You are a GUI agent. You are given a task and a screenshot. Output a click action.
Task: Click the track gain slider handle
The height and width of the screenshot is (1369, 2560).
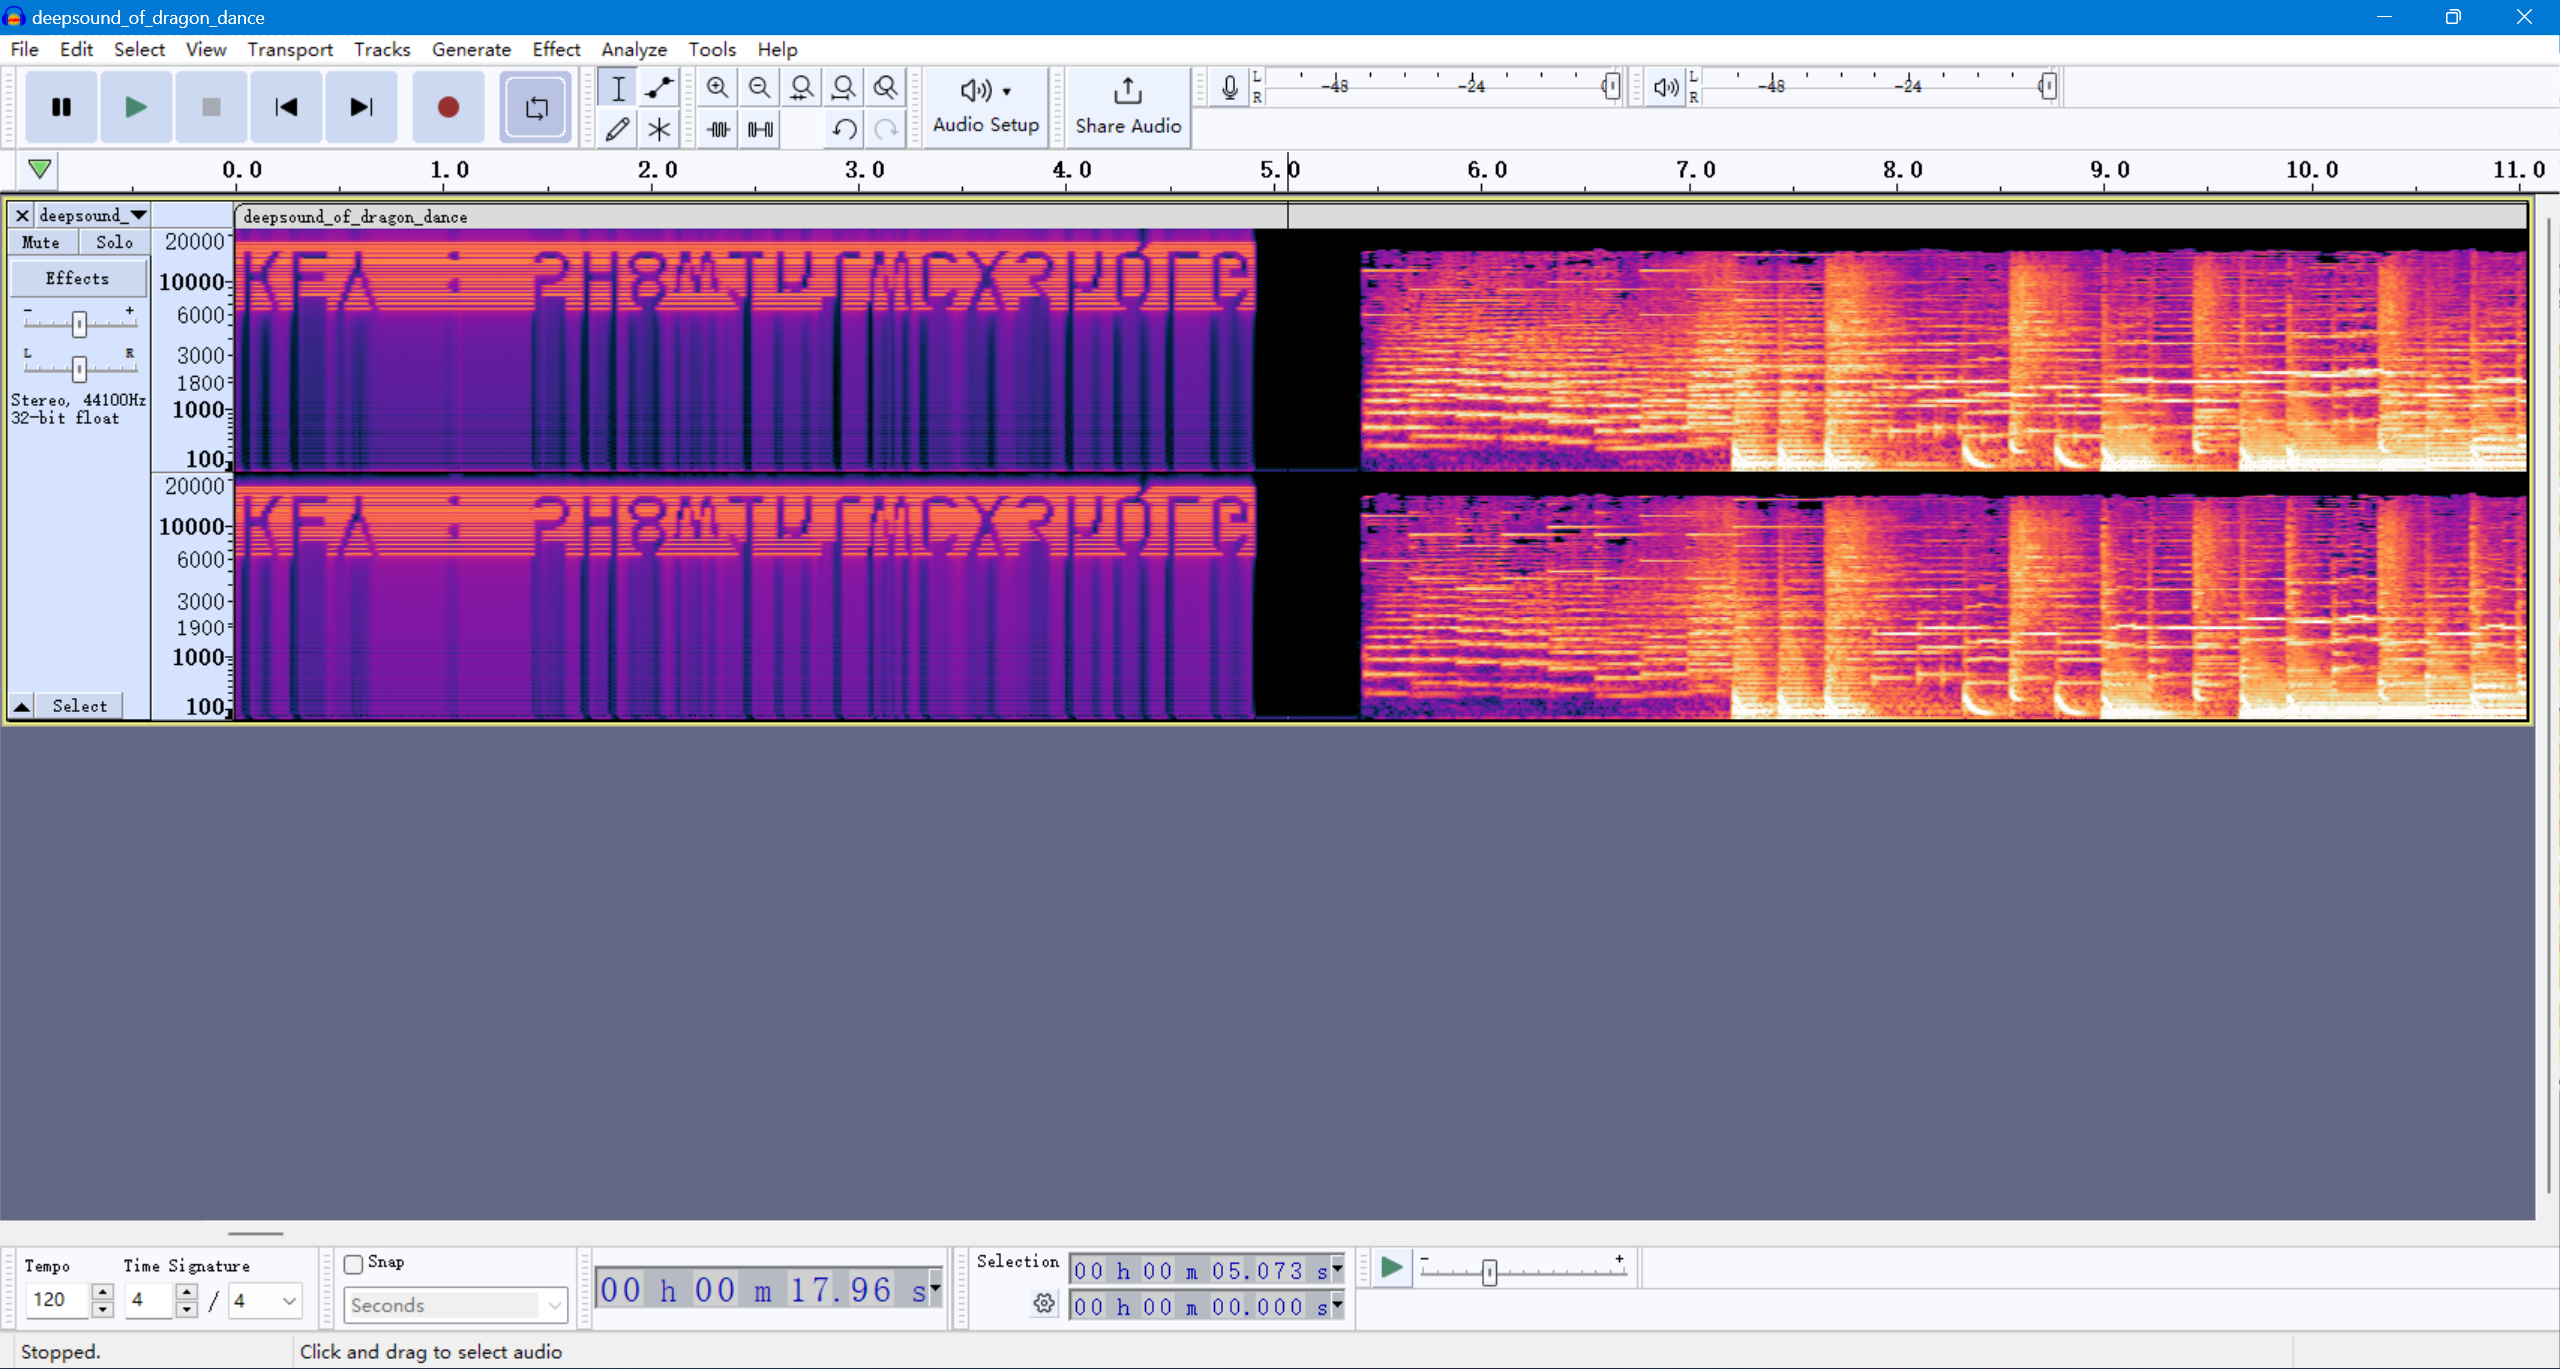coord(79,323)
